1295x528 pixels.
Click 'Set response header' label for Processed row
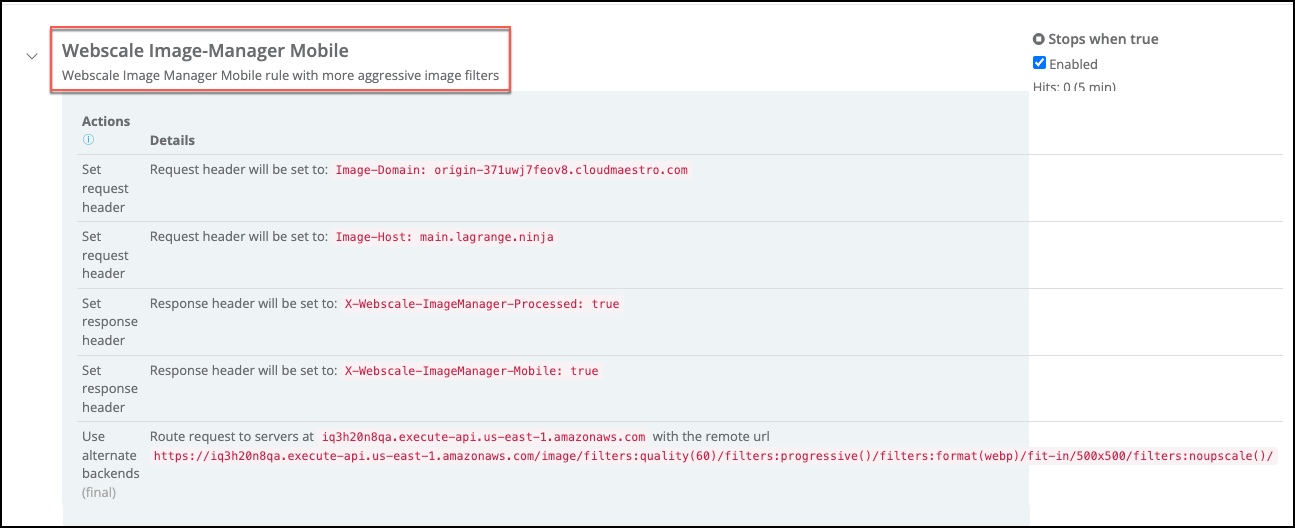tap(108, 321)
